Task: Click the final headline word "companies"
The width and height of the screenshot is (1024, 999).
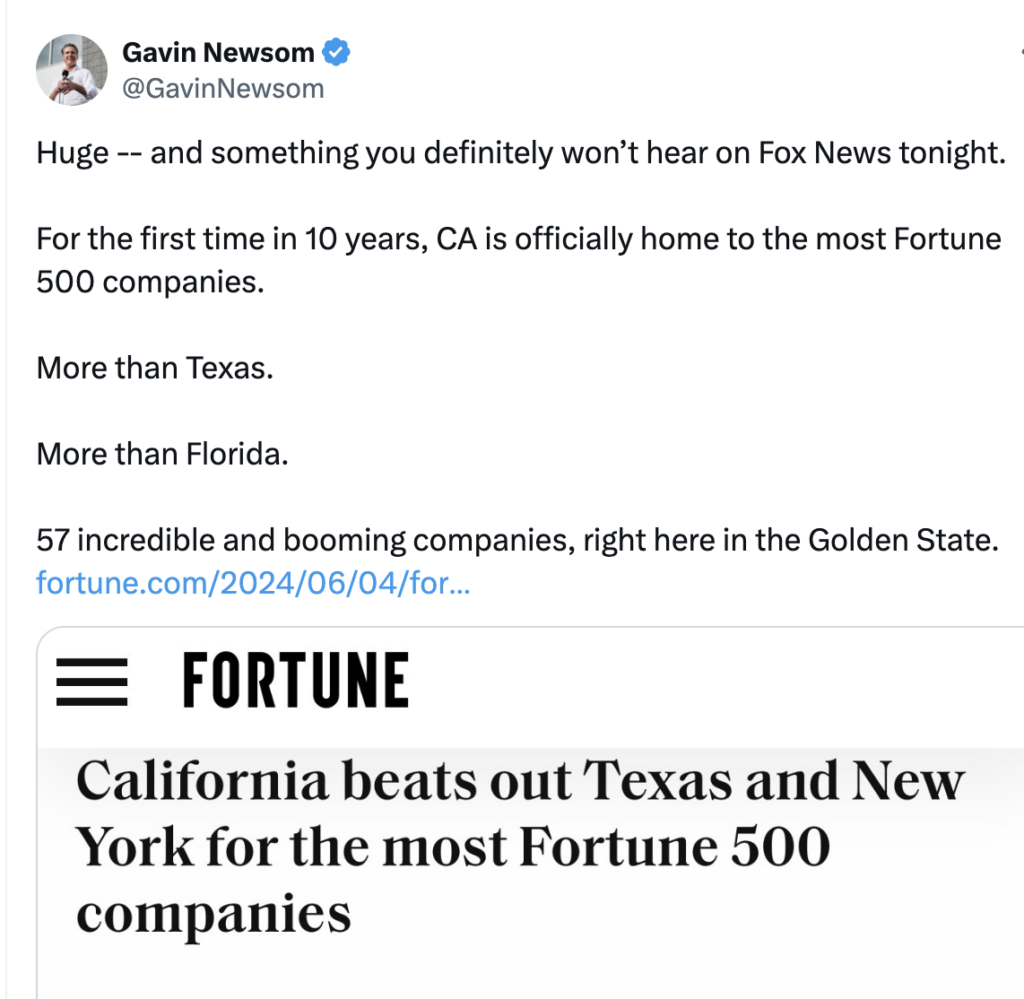Action: 214,913
